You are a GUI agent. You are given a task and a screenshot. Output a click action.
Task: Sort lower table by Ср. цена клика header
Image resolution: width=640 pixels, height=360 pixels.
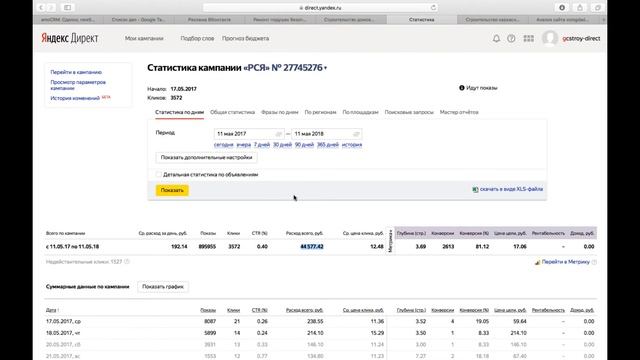363,310
